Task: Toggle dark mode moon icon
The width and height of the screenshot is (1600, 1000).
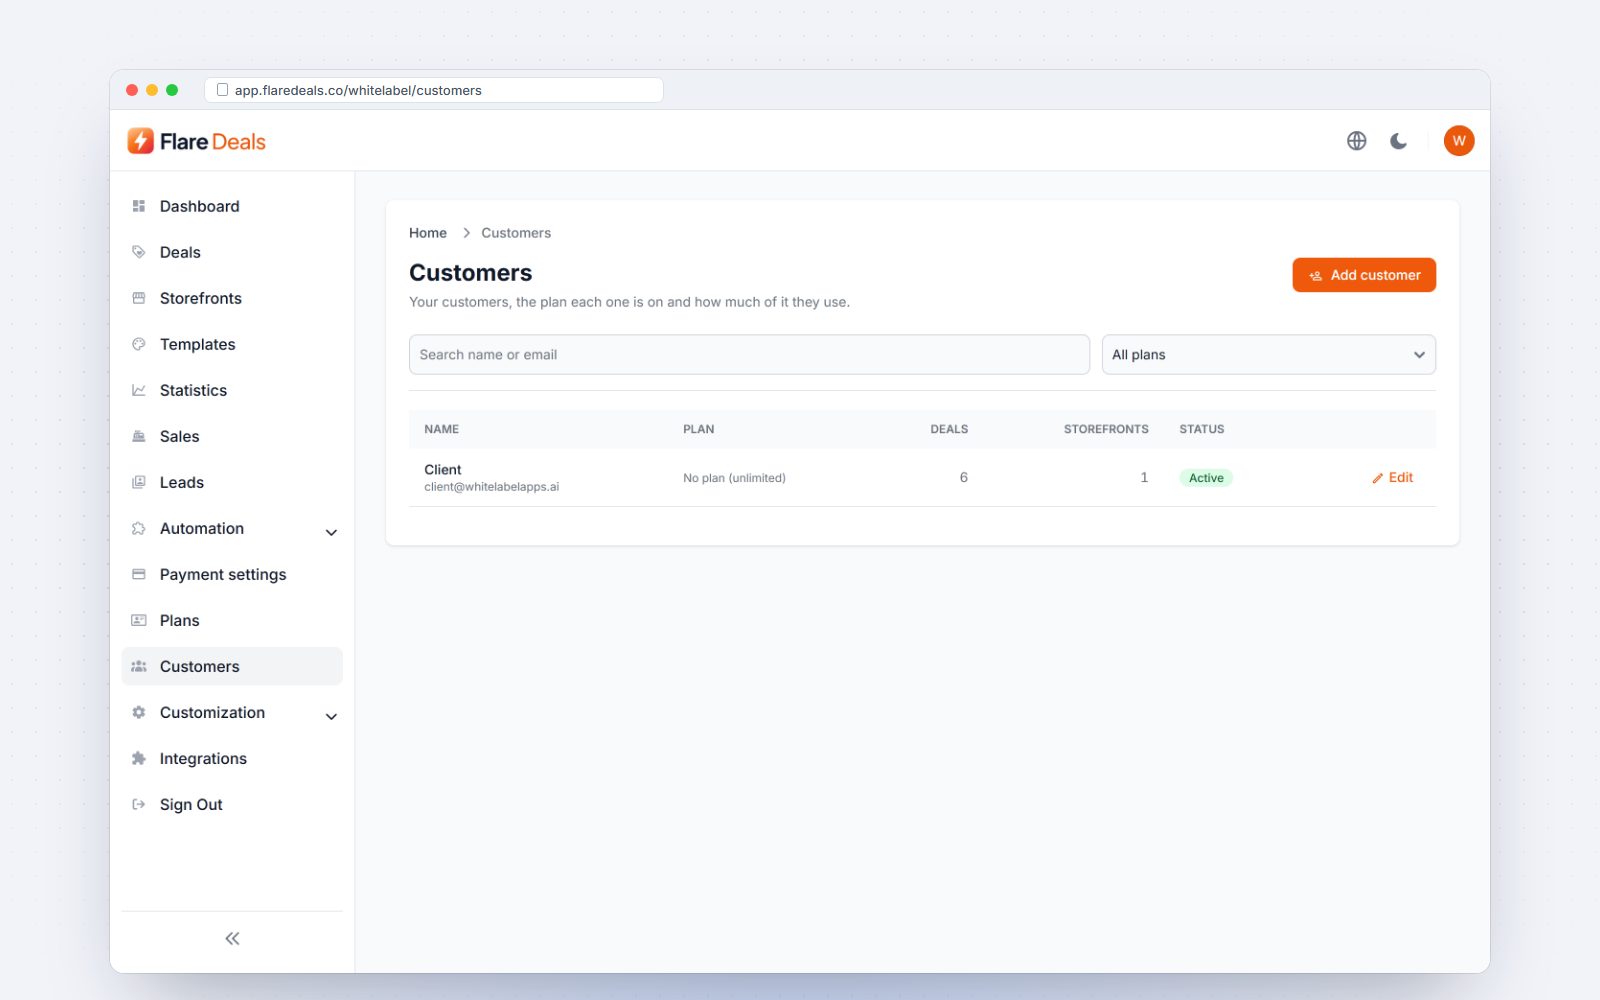Action: (1398, 141)
